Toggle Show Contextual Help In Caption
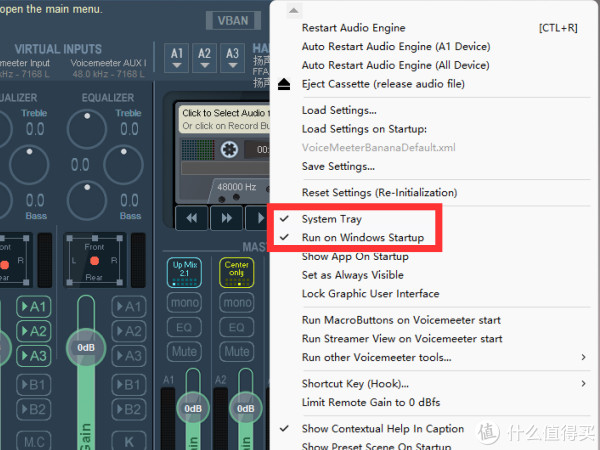The image size is (600, 450). (x=382, y=429)
